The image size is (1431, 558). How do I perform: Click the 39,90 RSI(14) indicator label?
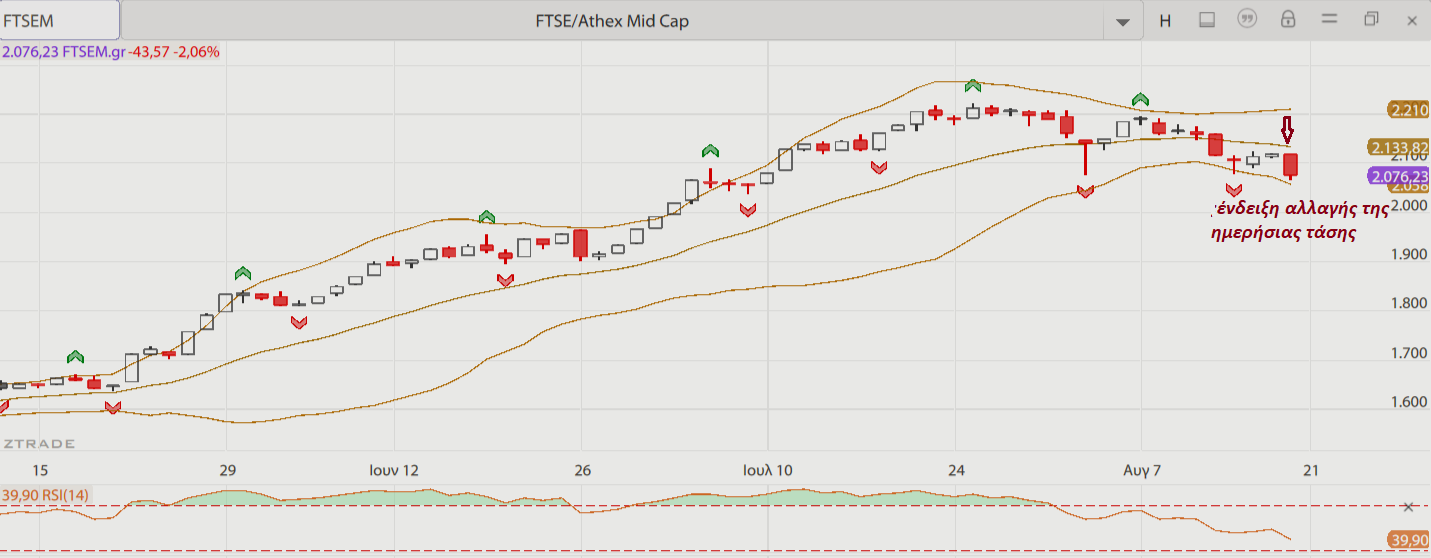[x=45, y=494]
